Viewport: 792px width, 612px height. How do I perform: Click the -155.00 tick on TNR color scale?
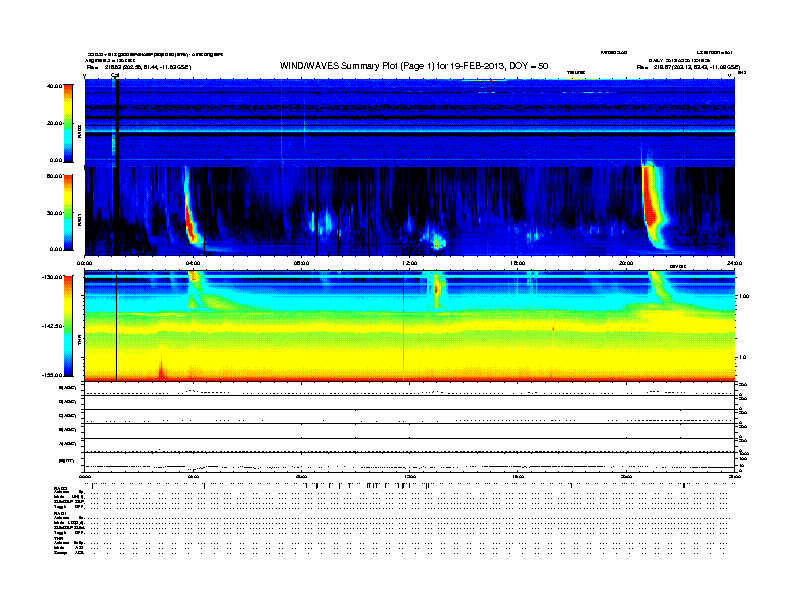(x=53, y=375)
